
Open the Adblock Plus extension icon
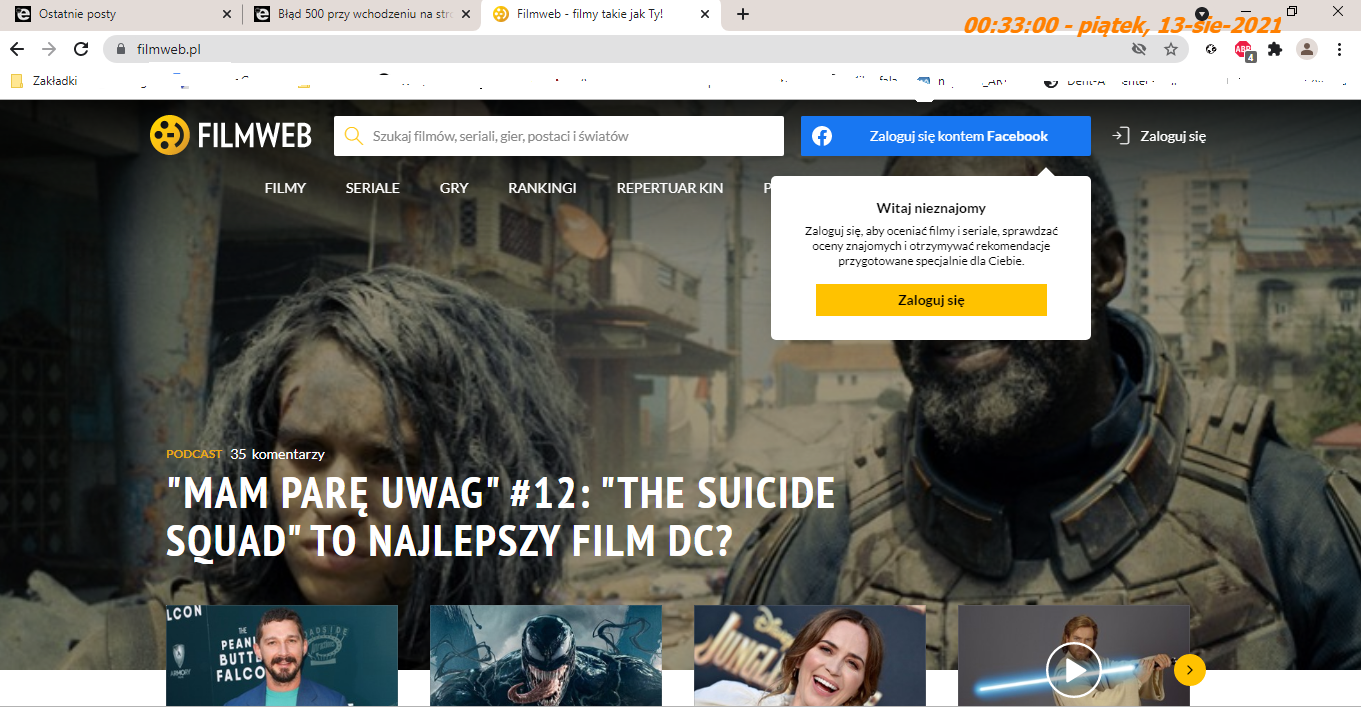[x=1242, y=48]
